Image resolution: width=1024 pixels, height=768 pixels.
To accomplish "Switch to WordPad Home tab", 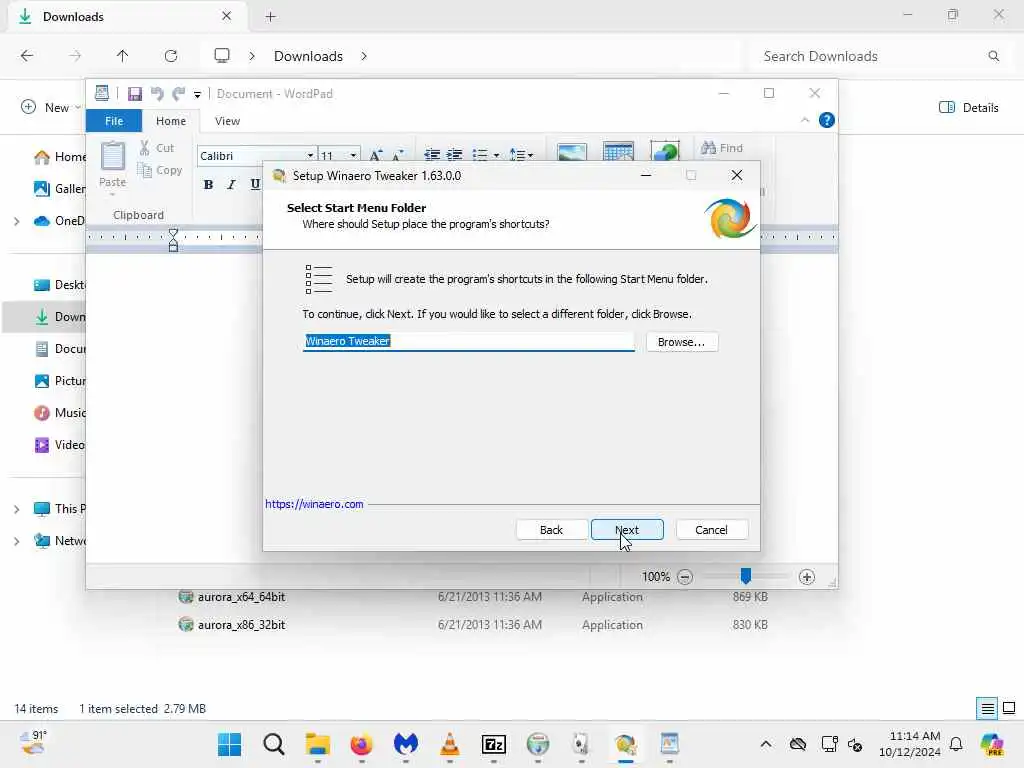I will point(170,121).
